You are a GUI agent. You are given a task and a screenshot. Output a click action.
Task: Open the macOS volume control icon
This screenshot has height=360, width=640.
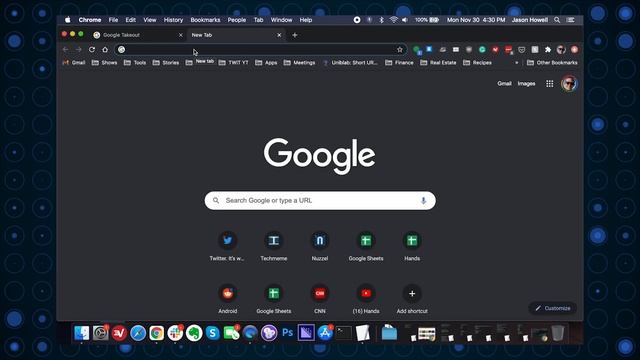404,20
